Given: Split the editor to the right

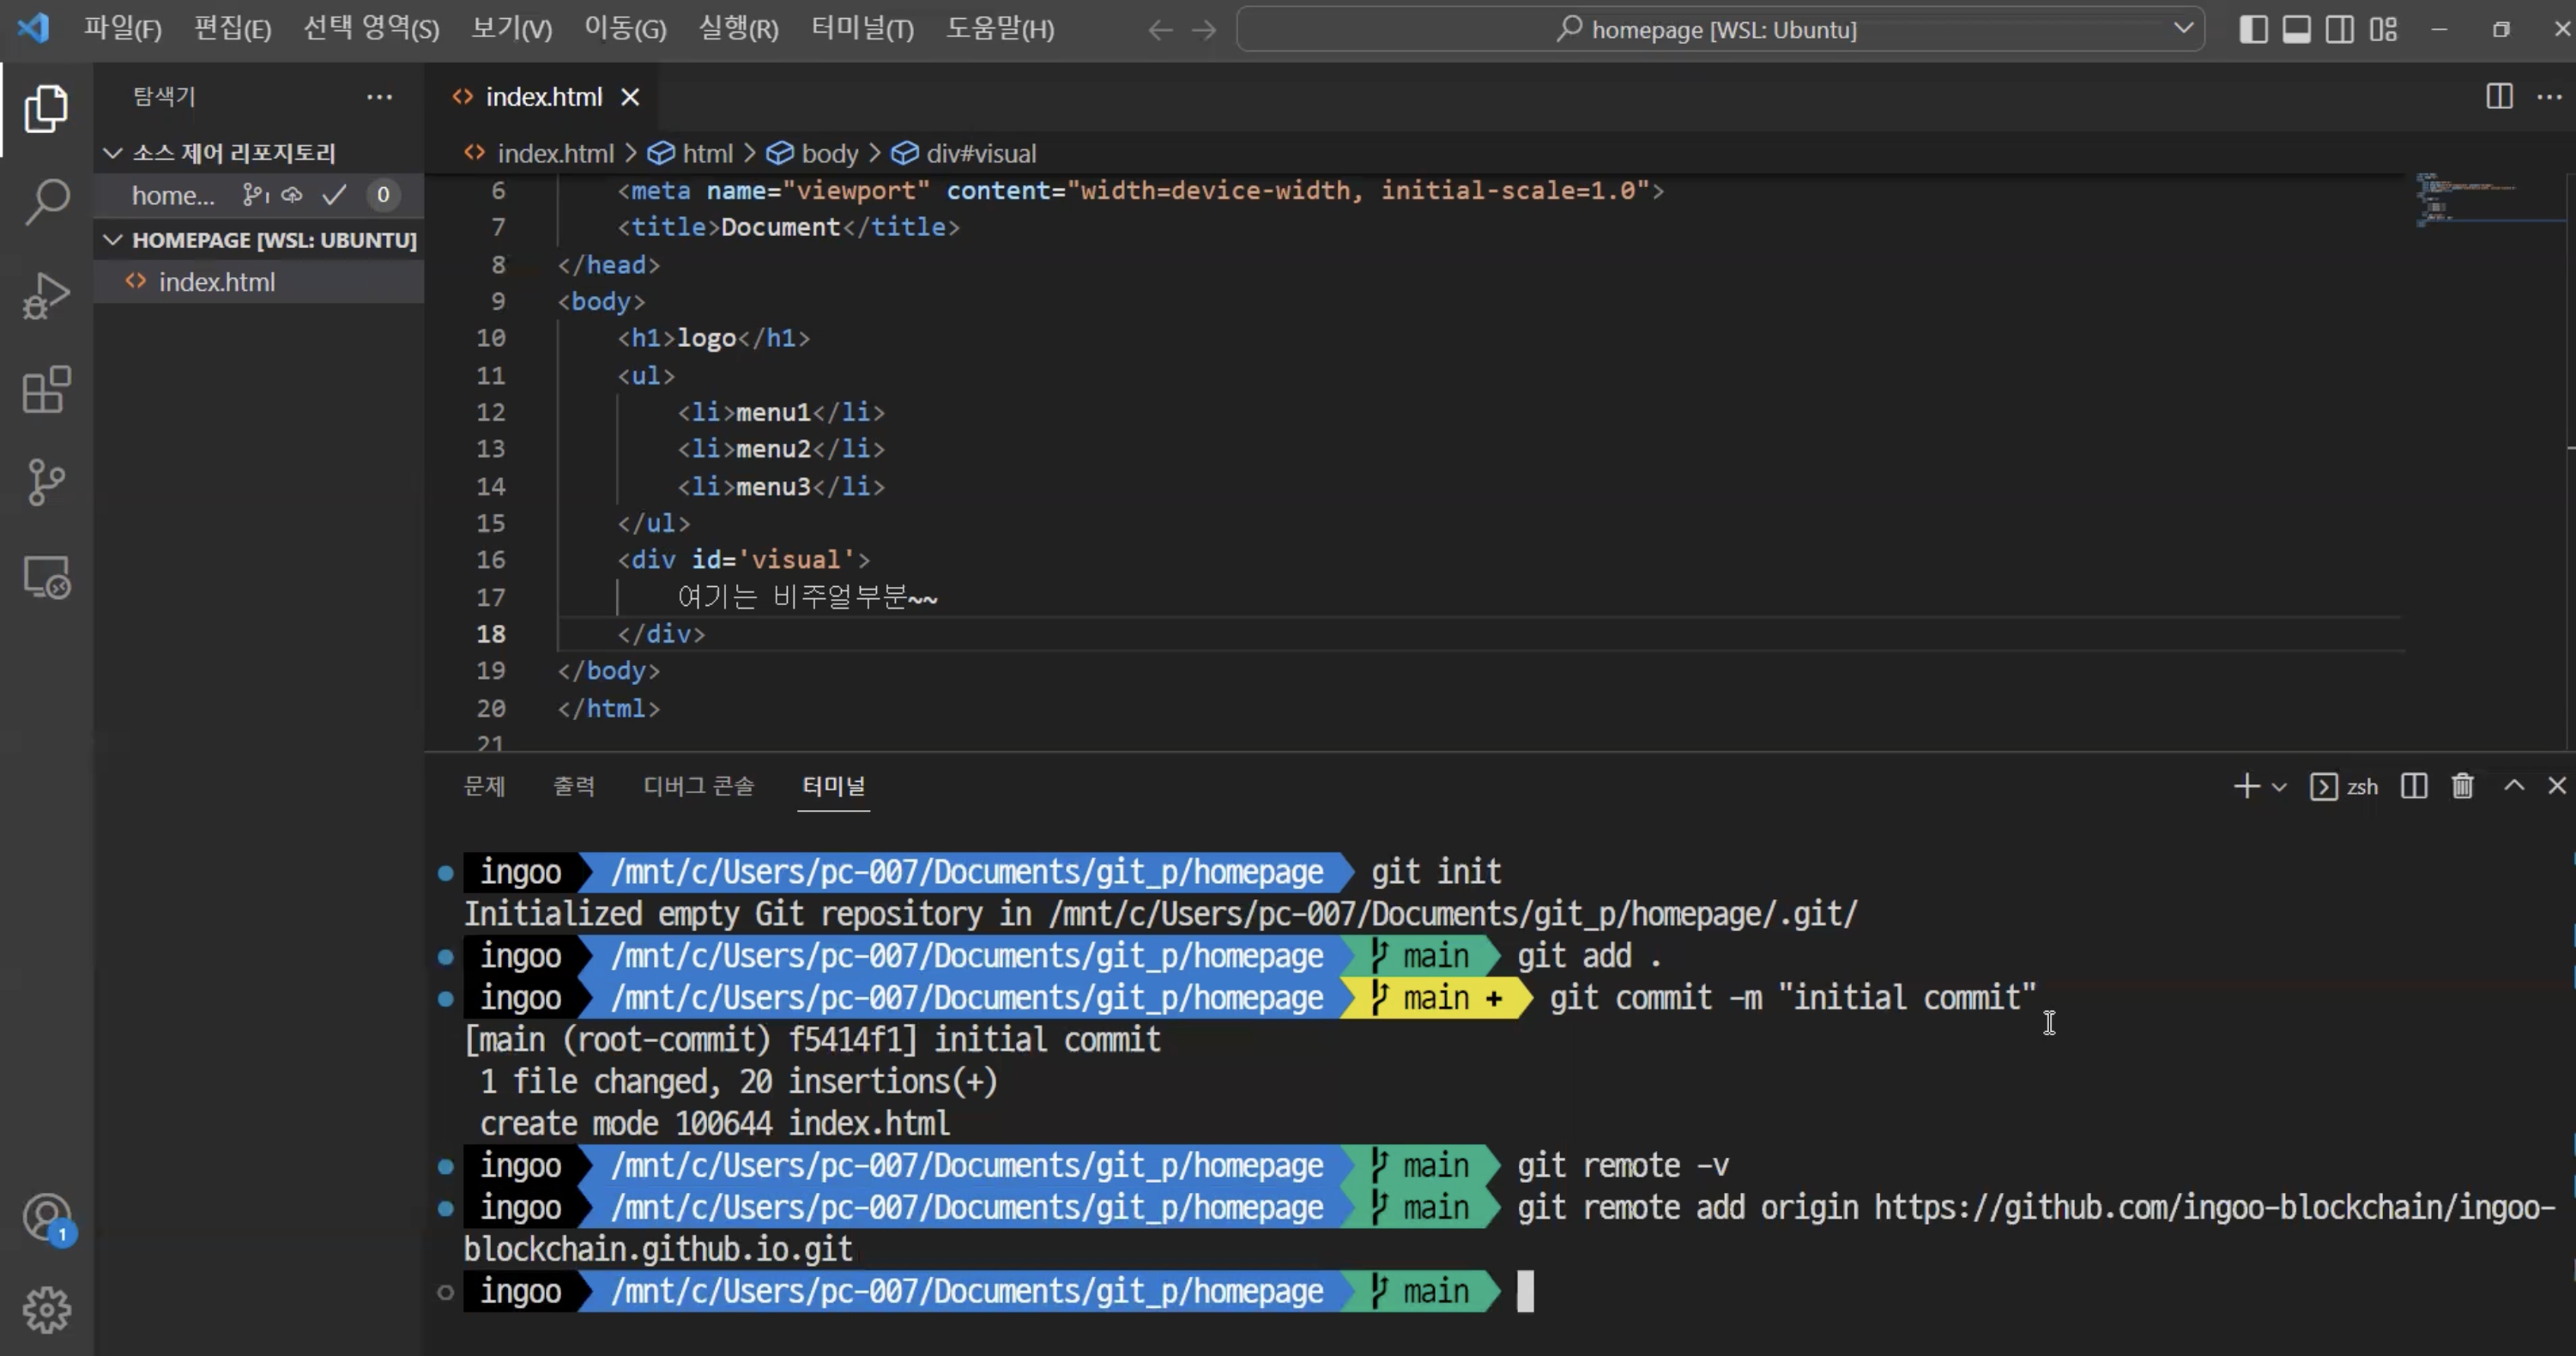Looking at the screenshot, I should coord(2499,96).
